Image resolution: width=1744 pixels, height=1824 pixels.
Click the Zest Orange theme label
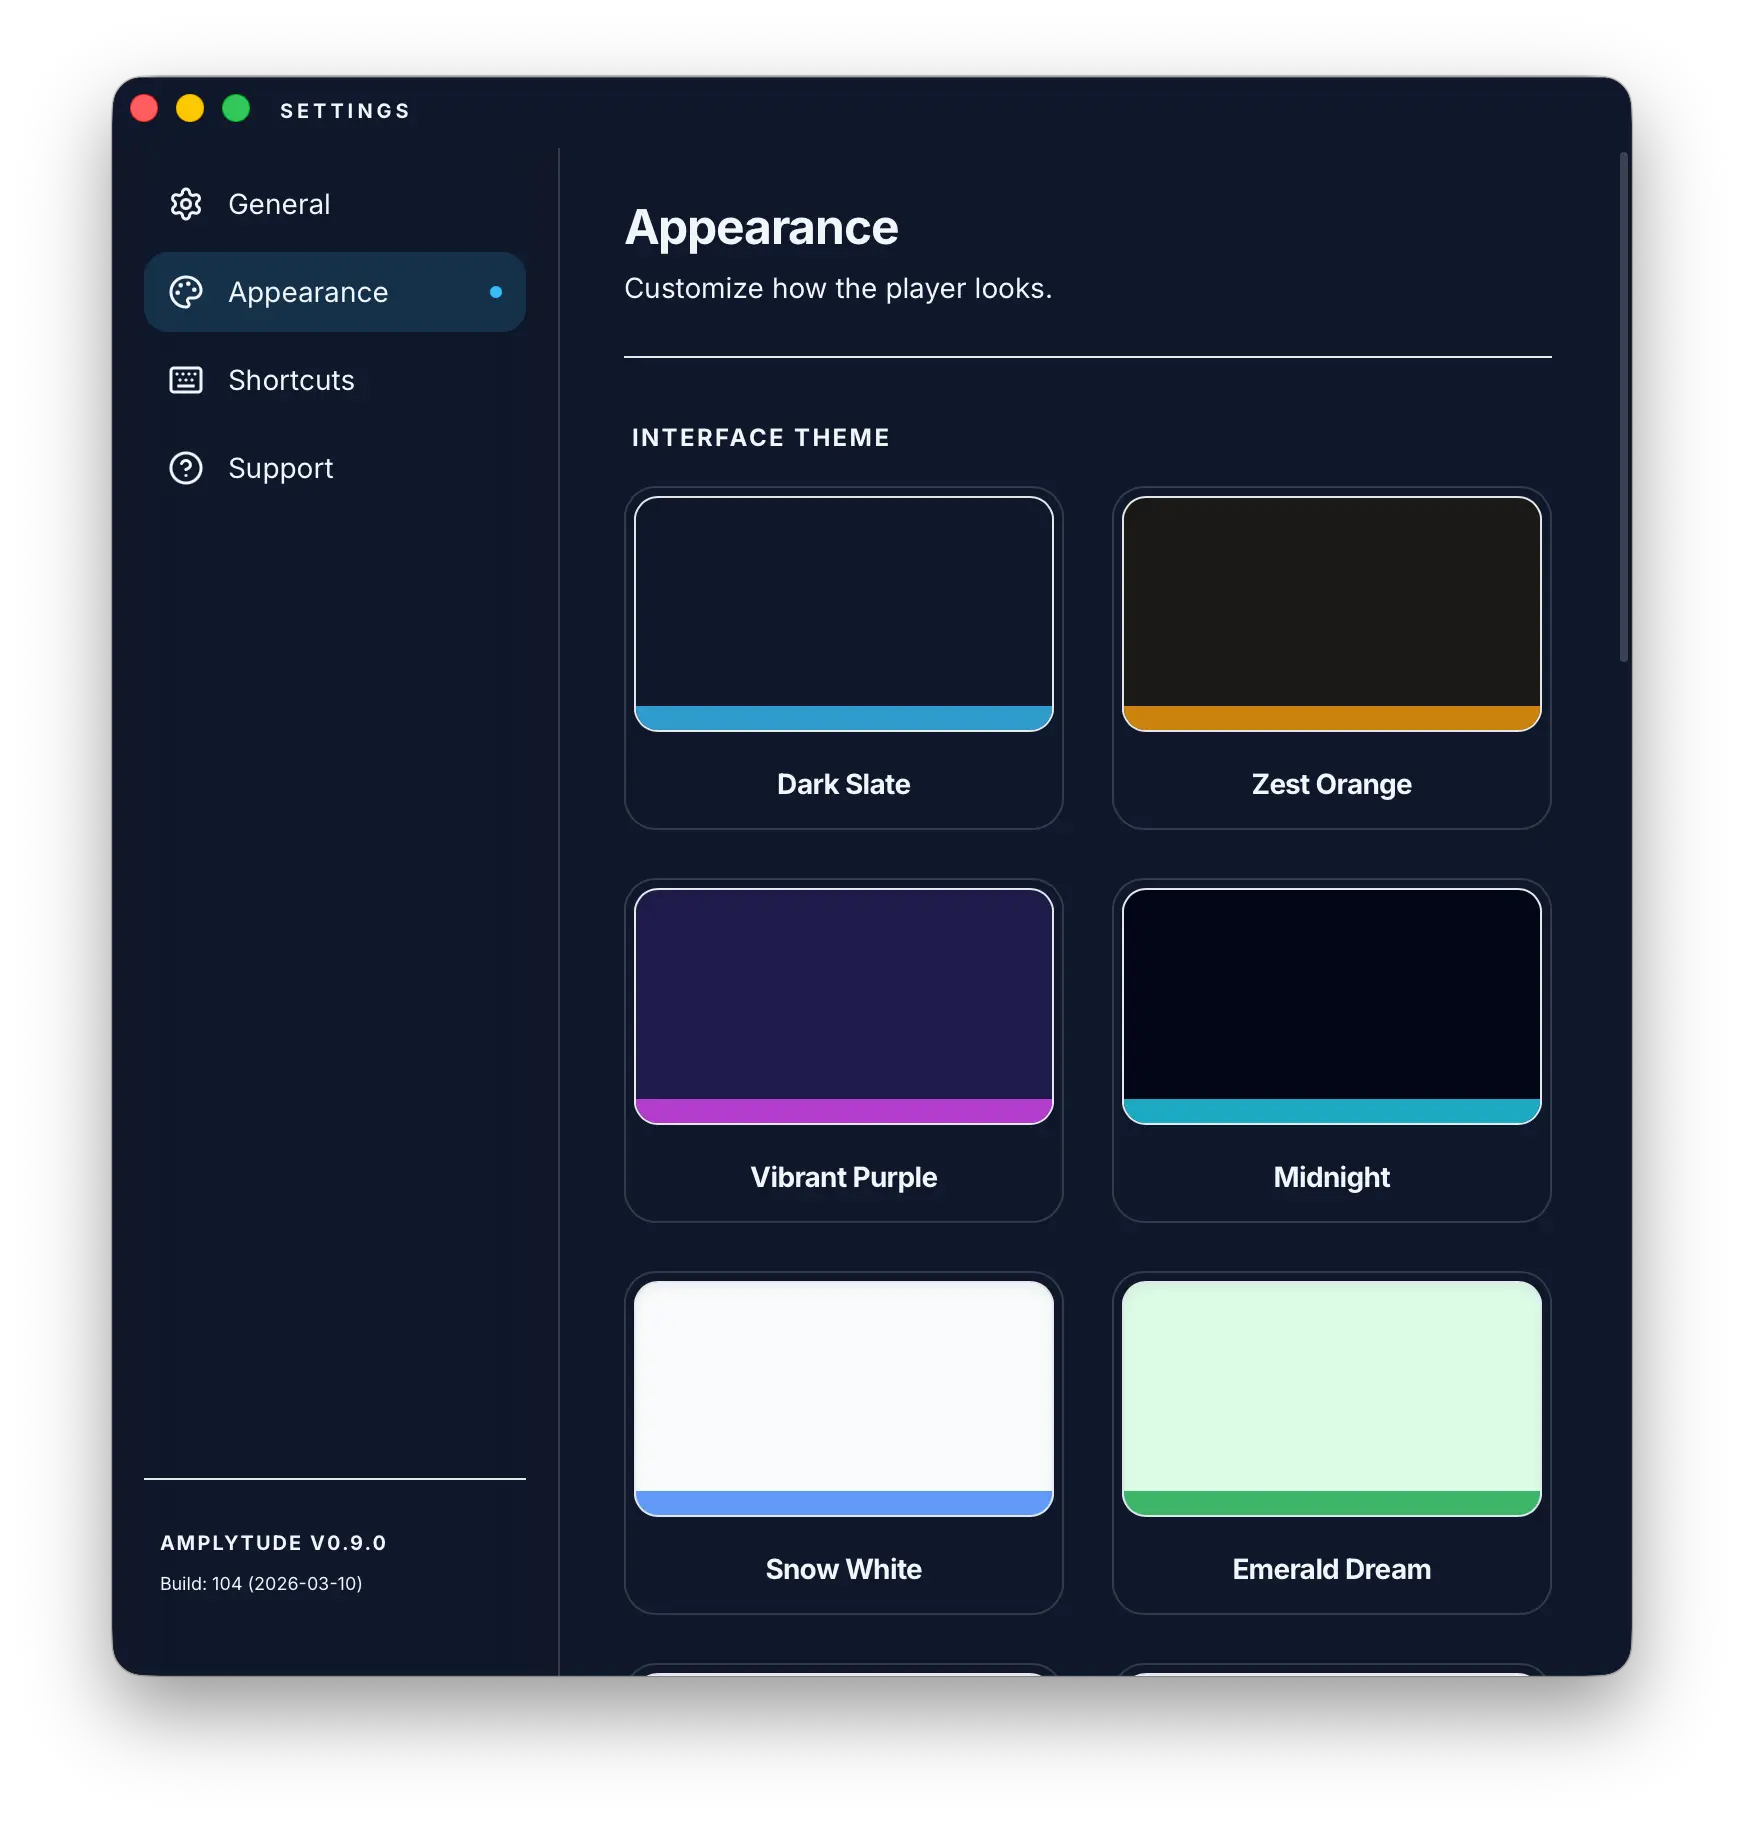pos(1330,784)
